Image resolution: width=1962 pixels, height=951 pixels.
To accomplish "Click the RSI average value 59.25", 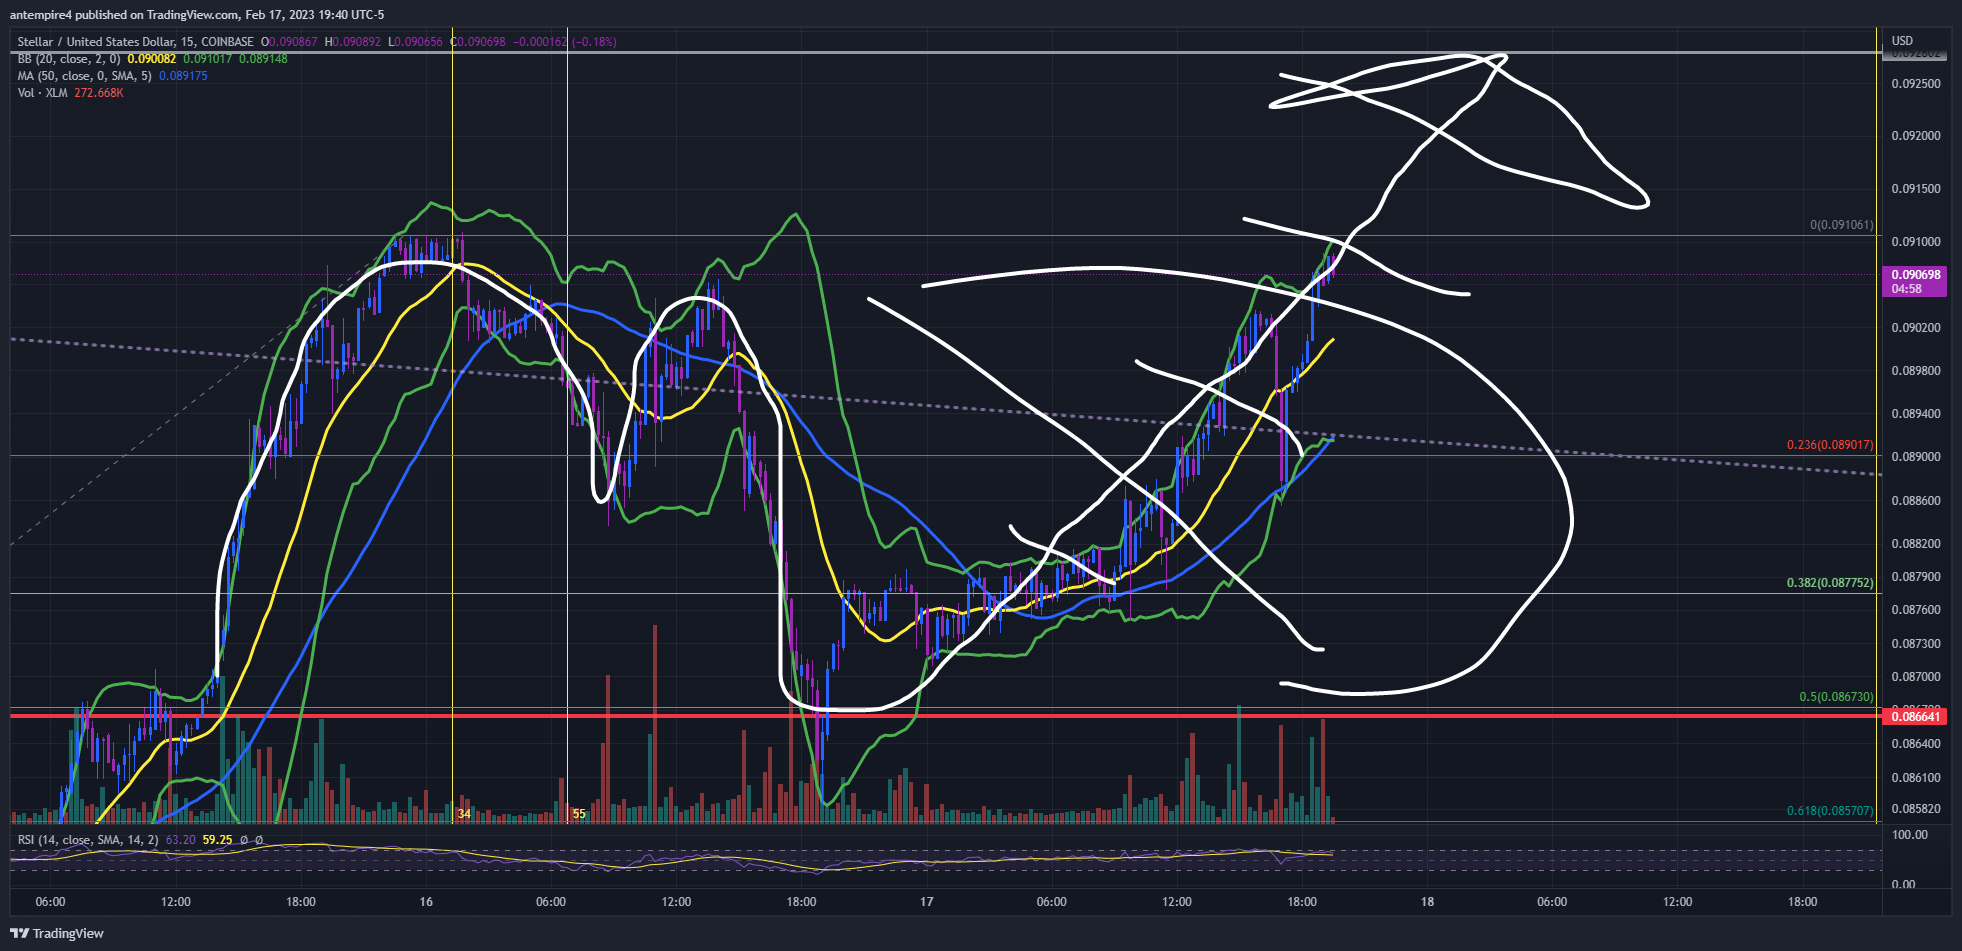I will (x=217, y=840).
